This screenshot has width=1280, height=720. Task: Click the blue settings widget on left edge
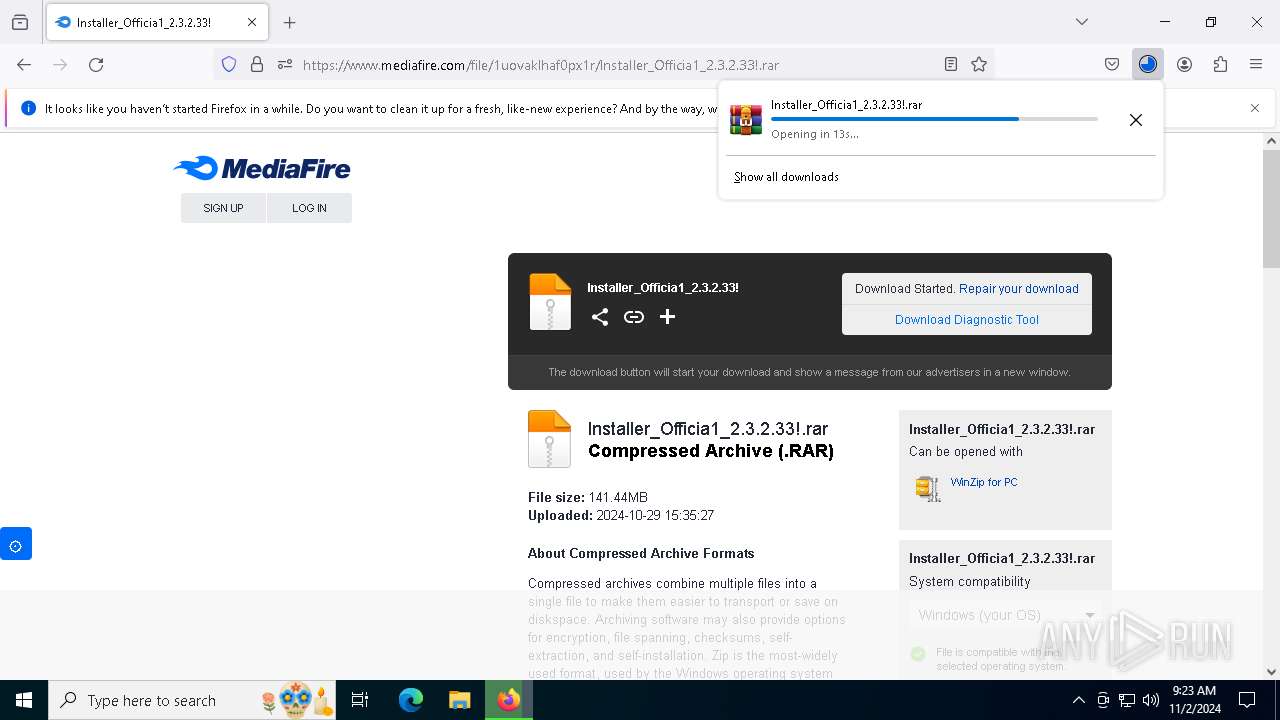click(16, 544)
